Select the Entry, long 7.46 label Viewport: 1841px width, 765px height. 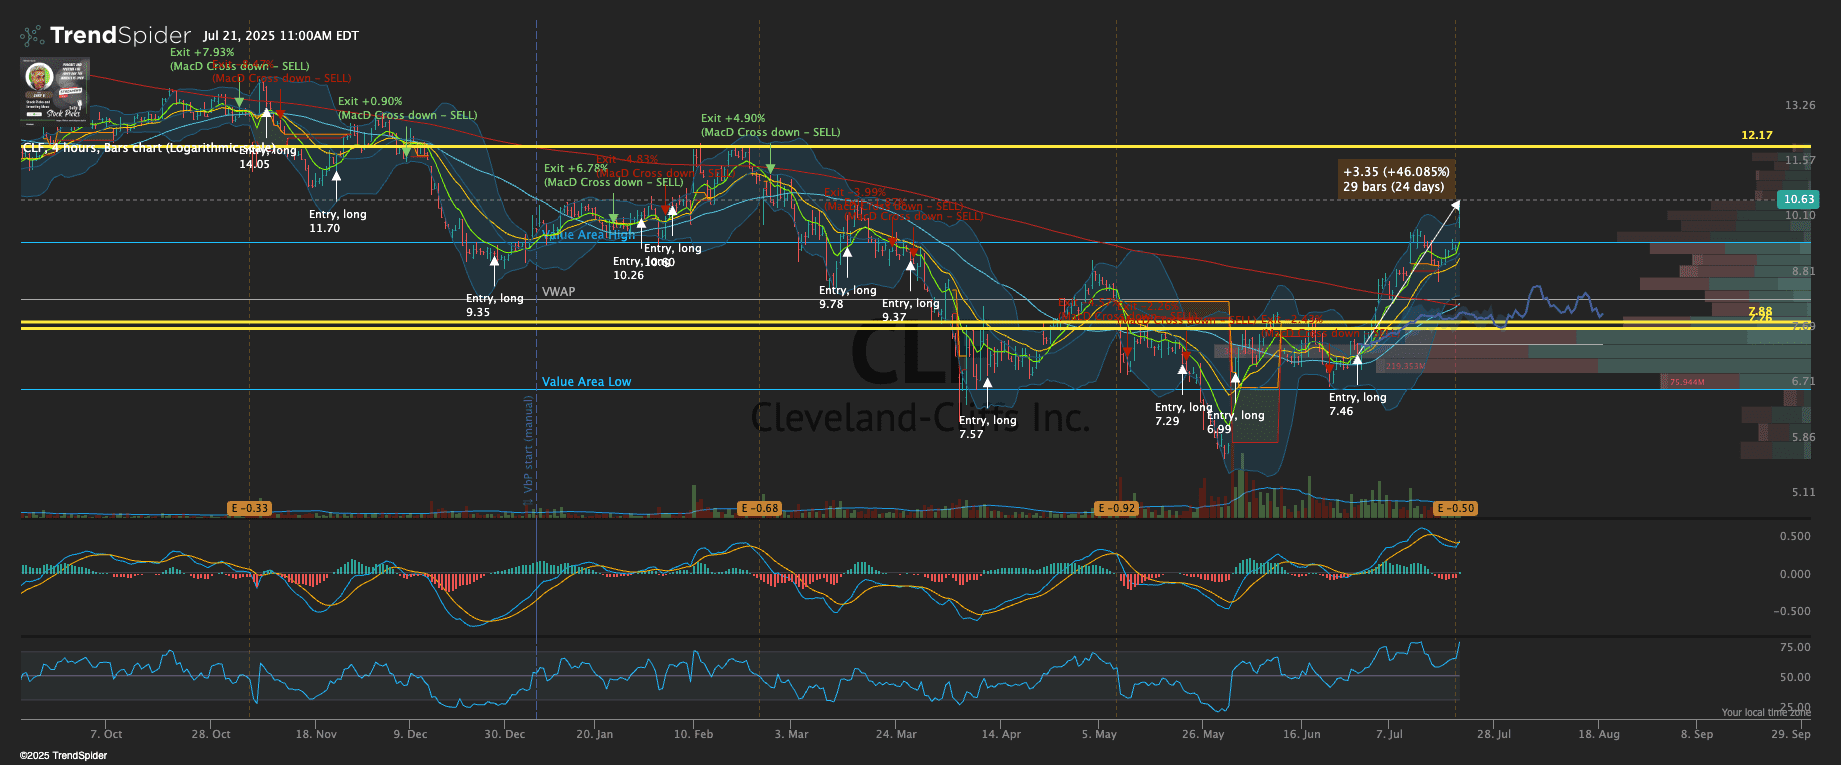click(x=1358, y=404)
